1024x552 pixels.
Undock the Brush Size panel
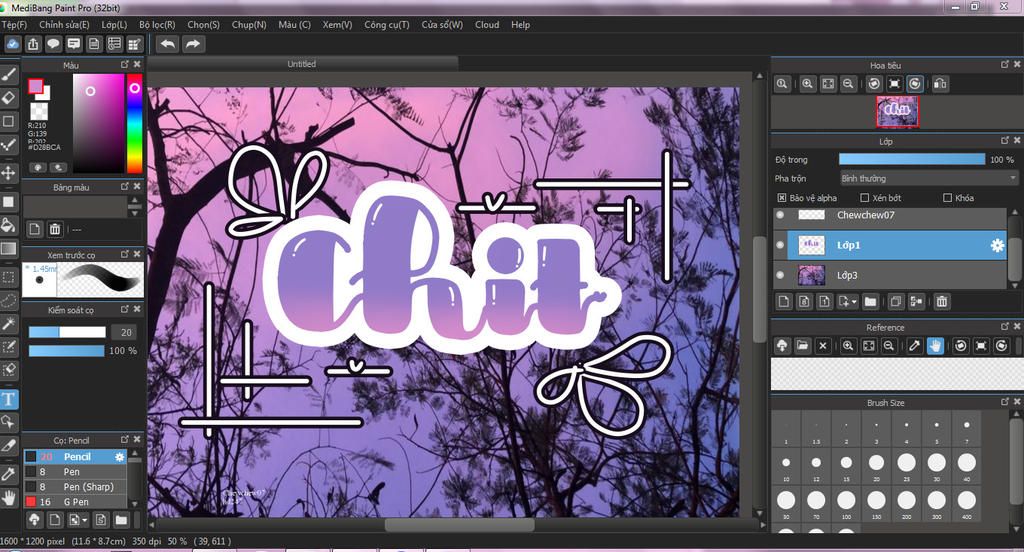[x=1005, y=402]
